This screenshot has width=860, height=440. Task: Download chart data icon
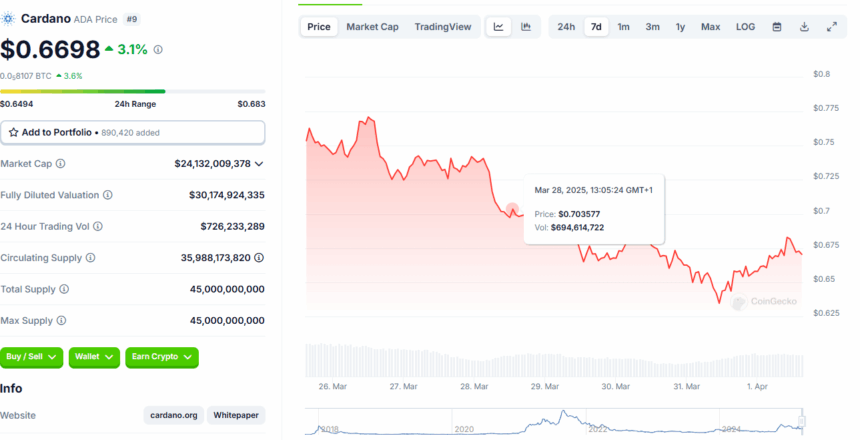click(804, 27)
